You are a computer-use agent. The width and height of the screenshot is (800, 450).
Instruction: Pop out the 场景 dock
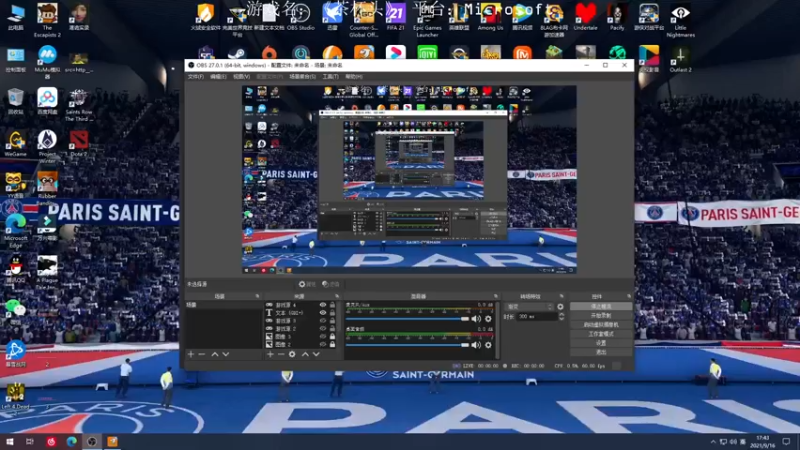pos(257,296)
